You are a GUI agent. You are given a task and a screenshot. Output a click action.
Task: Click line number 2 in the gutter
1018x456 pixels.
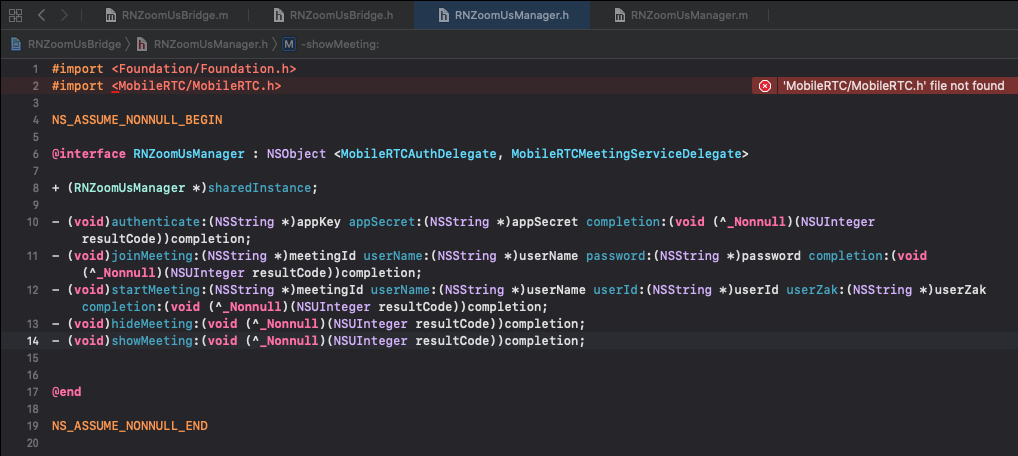tap(35, 87)
